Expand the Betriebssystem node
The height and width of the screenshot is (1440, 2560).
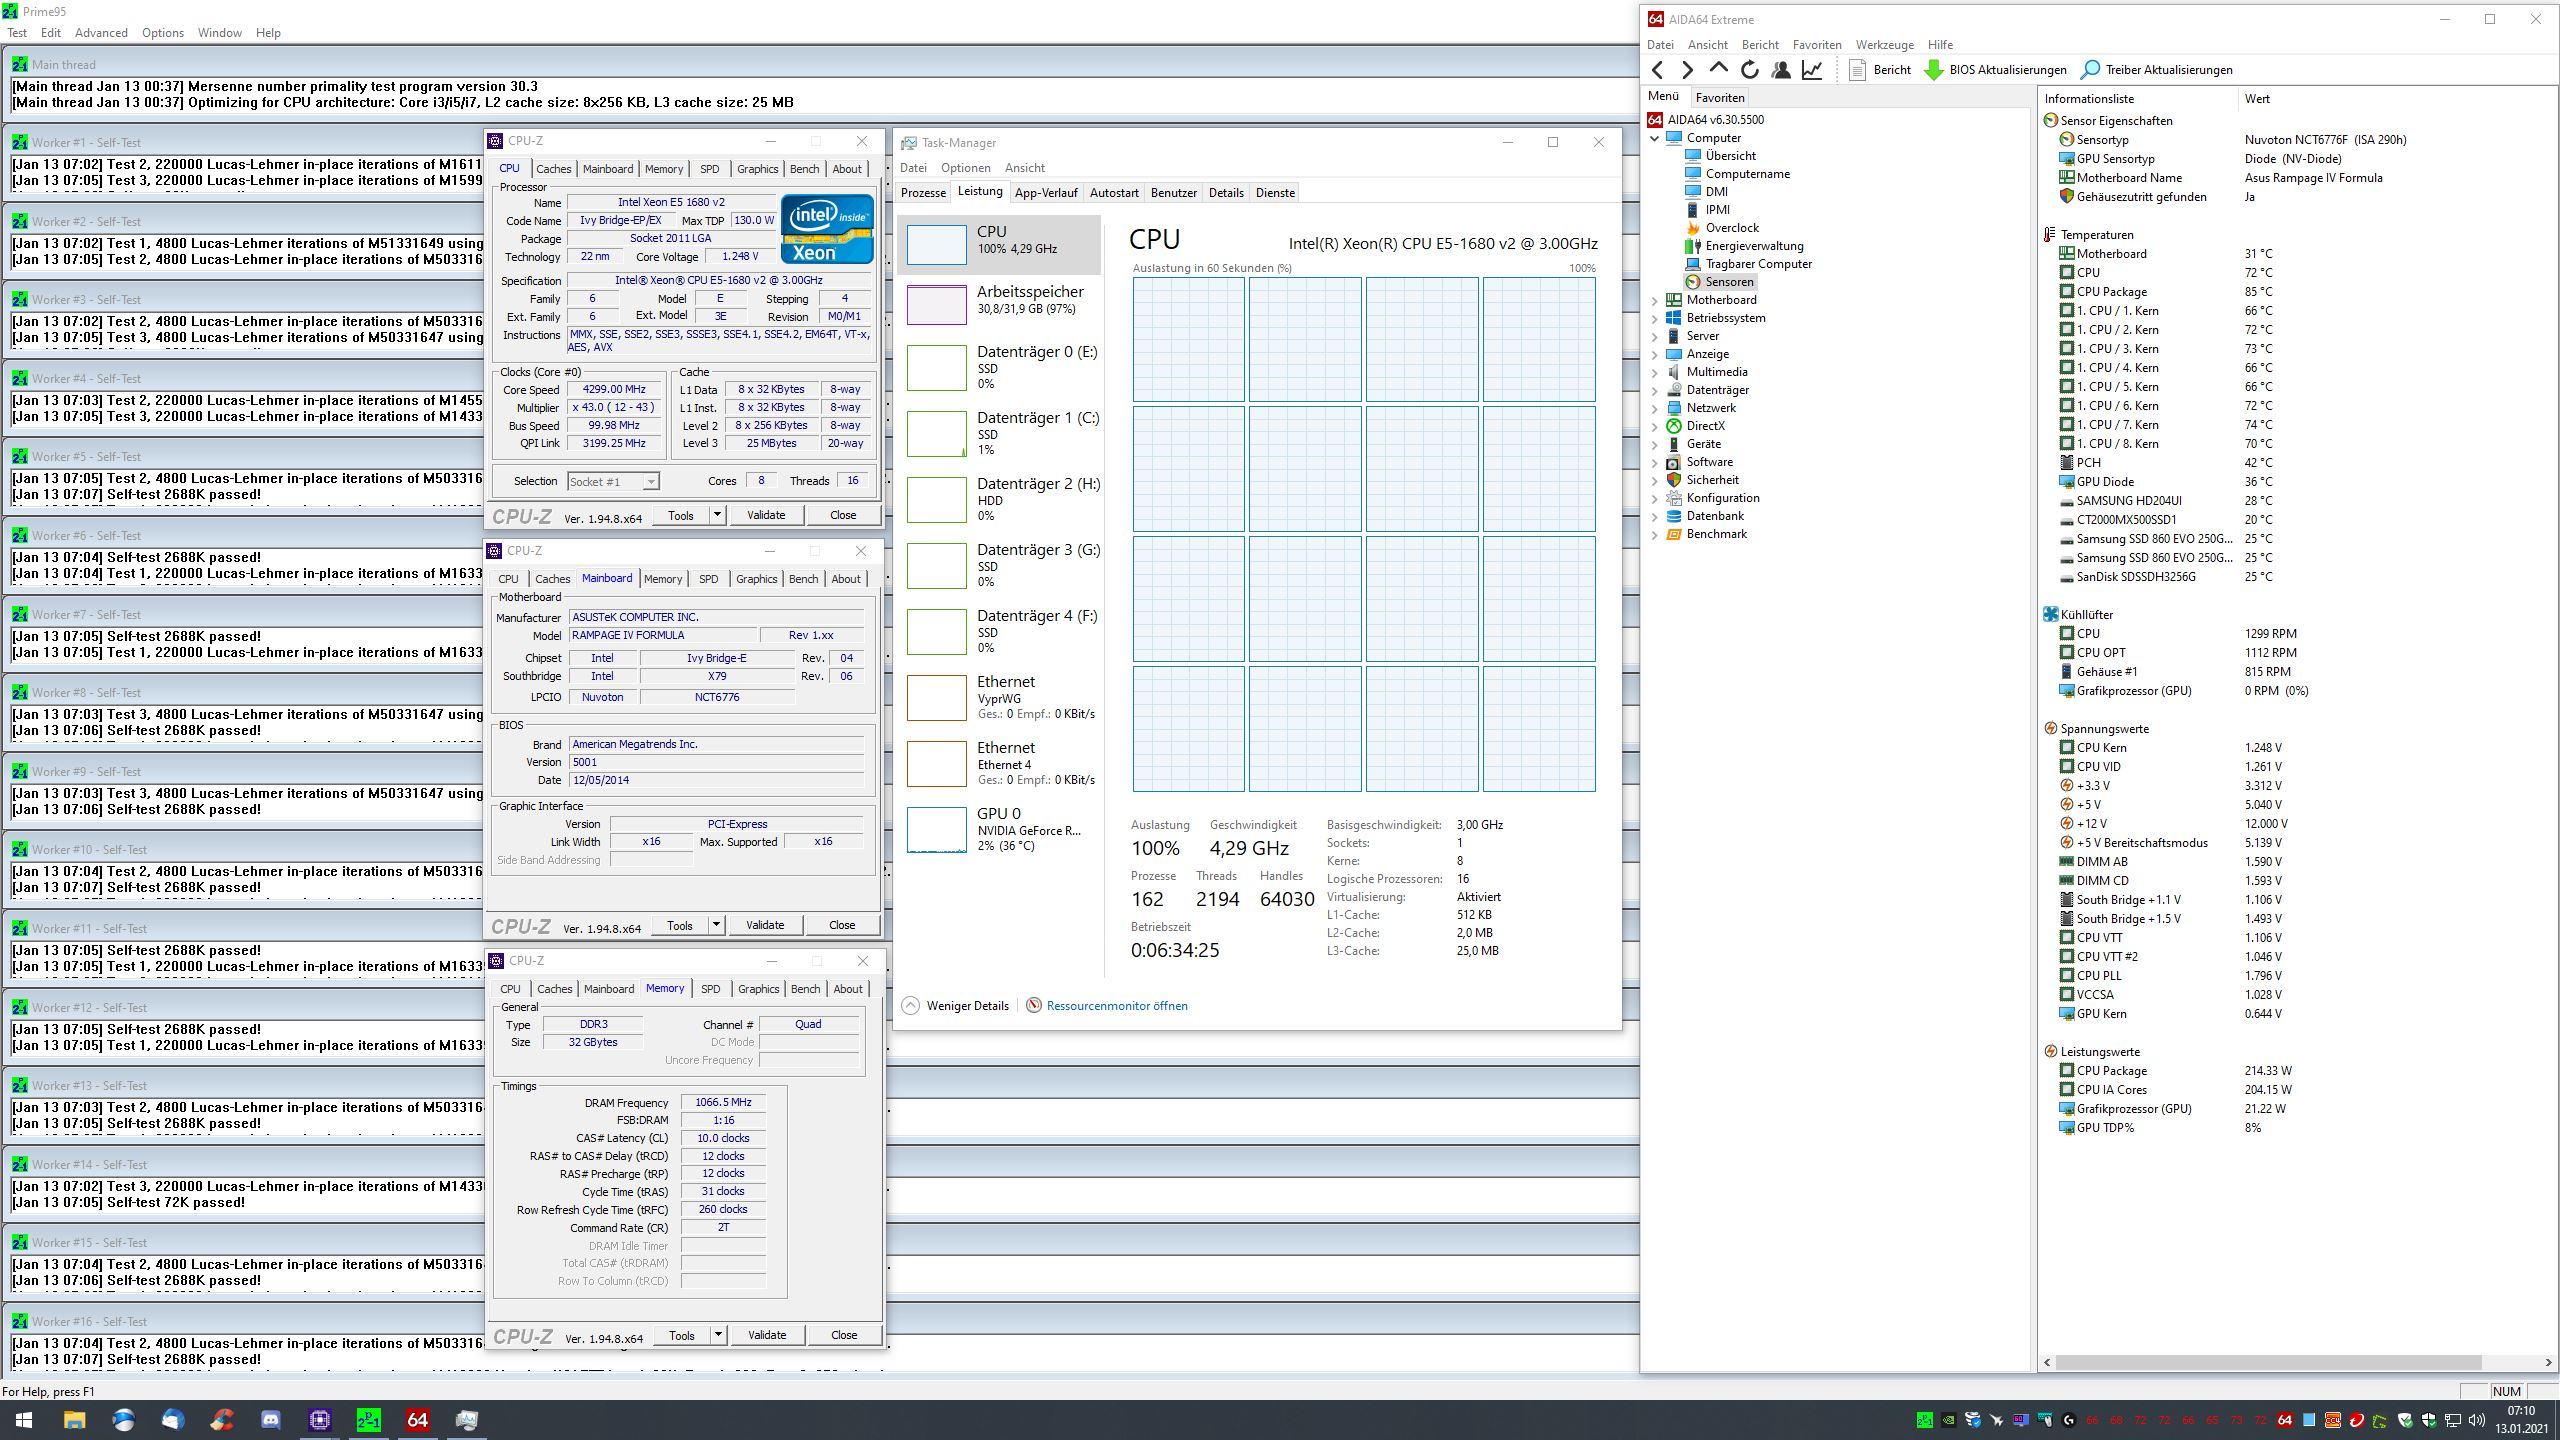(x=1654, y=318)
